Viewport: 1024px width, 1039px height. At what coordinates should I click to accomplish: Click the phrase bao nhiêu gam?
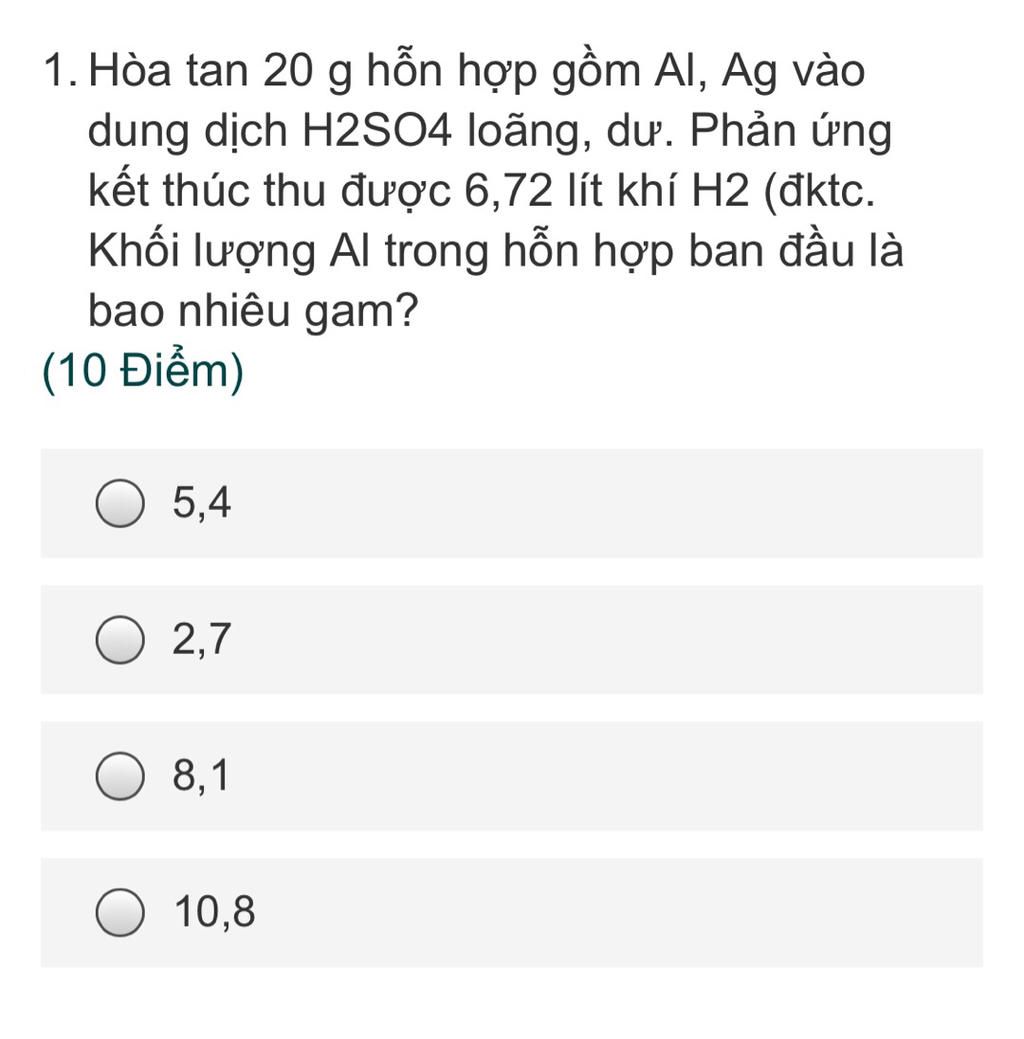click(x=253, y=310)
